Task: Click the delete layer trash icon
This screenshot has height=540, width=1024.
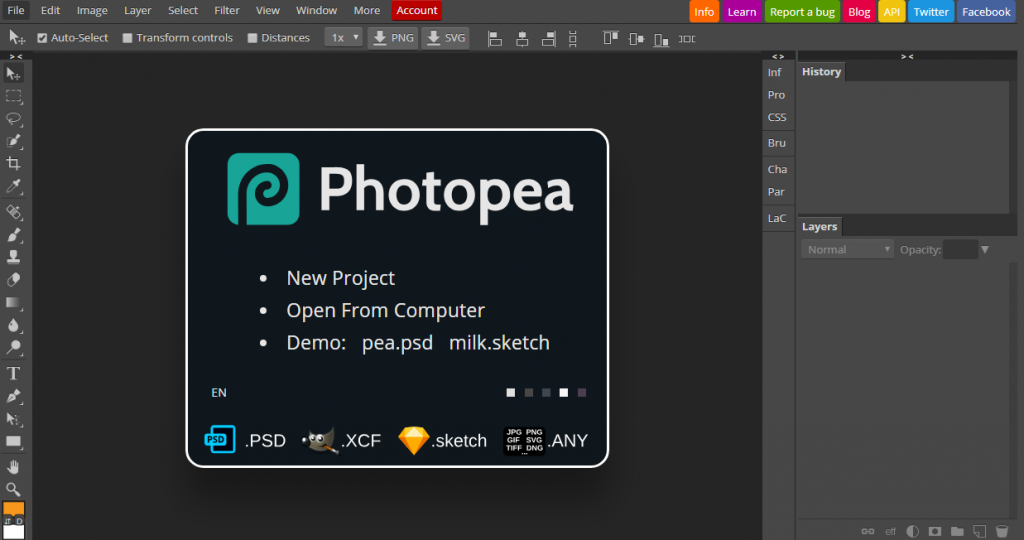Action: 1002,532
